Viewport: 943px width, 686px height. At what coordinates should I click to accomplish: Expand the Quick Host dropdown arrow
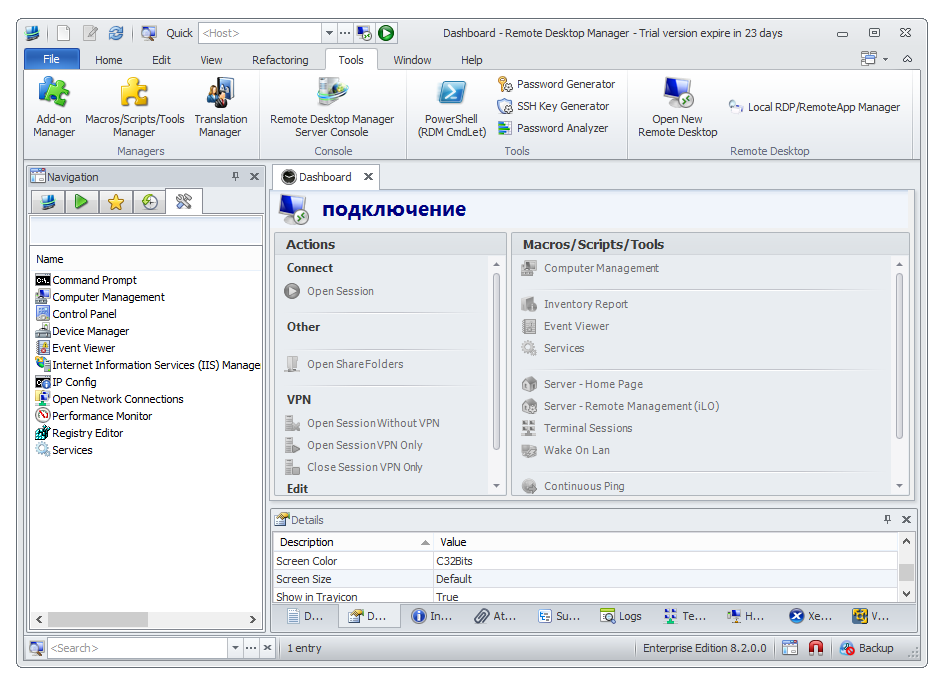point(329,33)
